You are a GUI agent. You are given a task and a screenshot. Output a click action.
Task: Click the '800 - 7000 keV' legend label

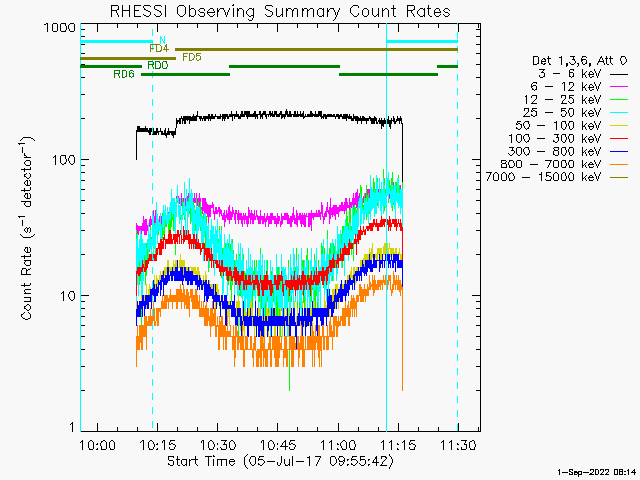[x=551, y=164]
